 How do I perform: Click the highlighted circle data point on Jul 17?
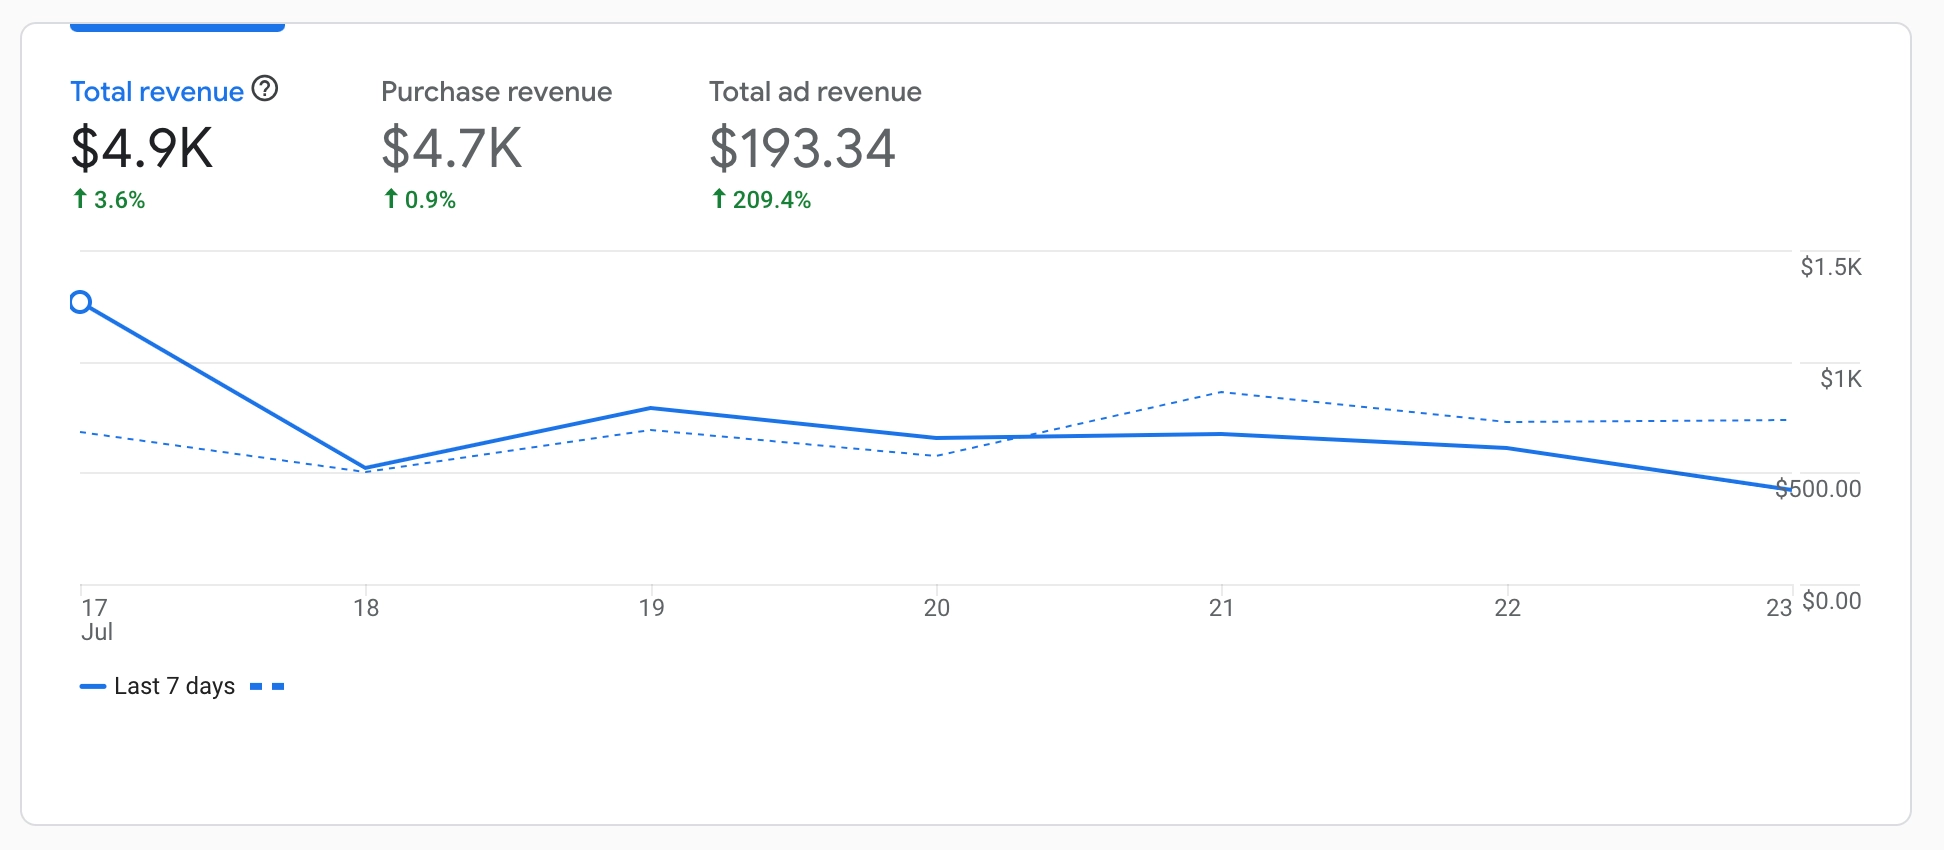click(x=81, y=302)
